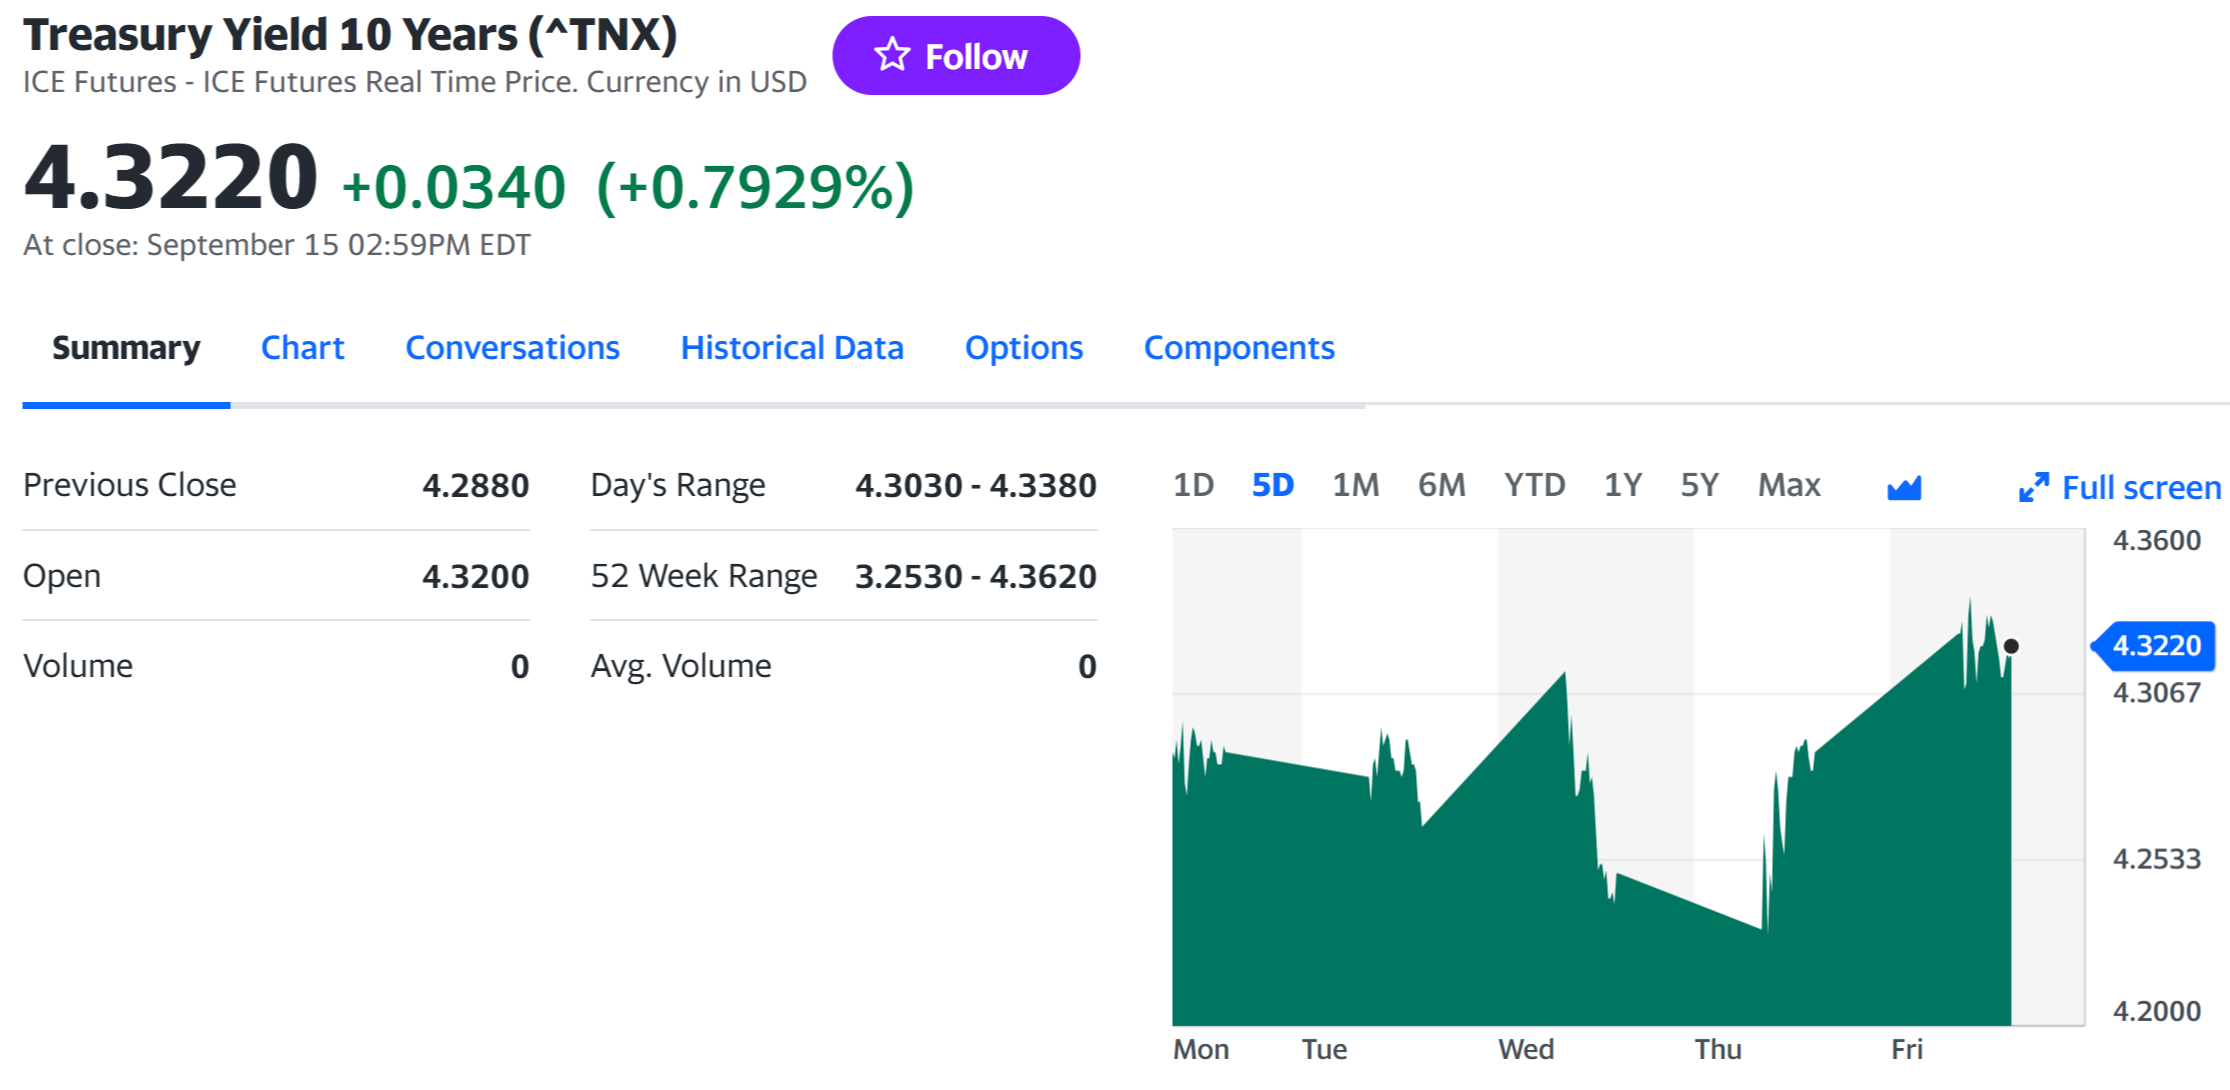Switch chart range to 1M
The image size is (2230, 1090).
coord(1356,486)
